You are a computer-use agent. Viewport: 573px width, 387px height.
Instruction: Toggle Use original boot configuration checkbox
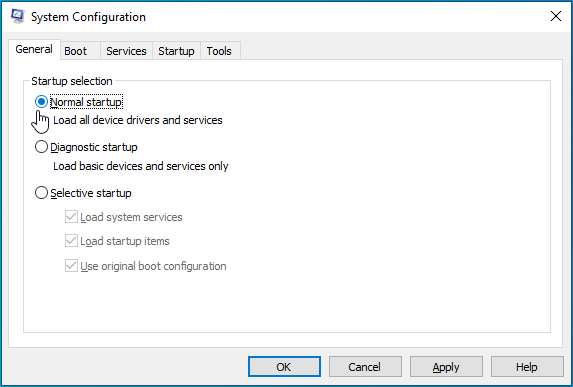point(71,266)
